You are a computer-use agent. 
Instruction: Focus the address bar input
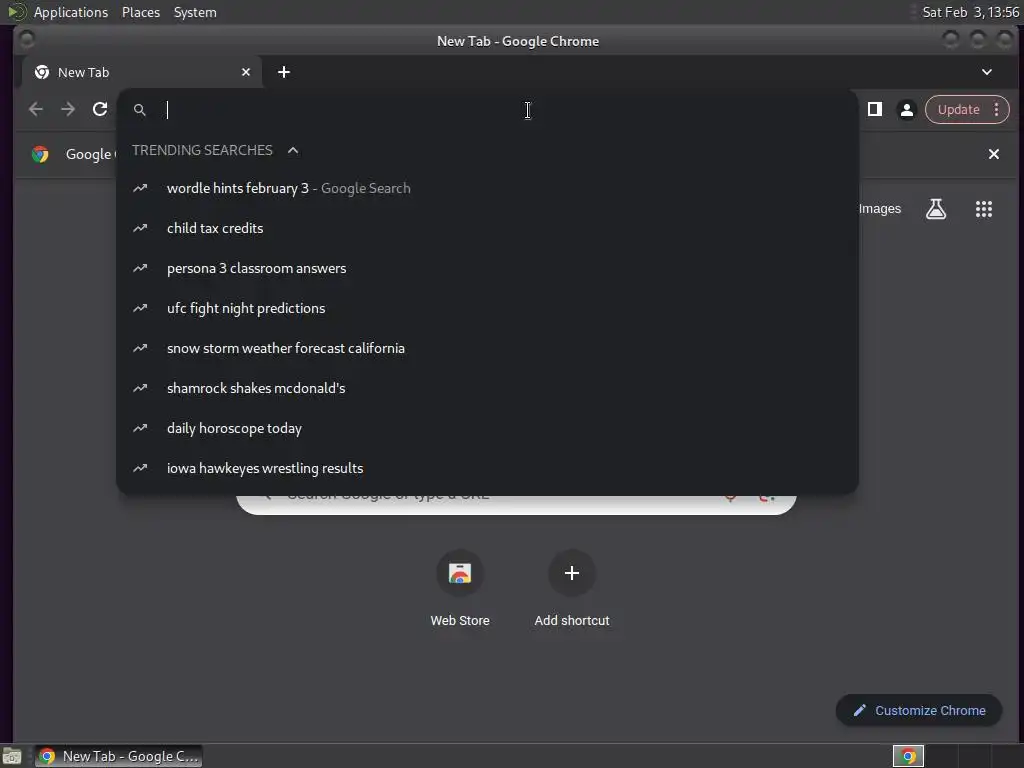coord(487,110)
